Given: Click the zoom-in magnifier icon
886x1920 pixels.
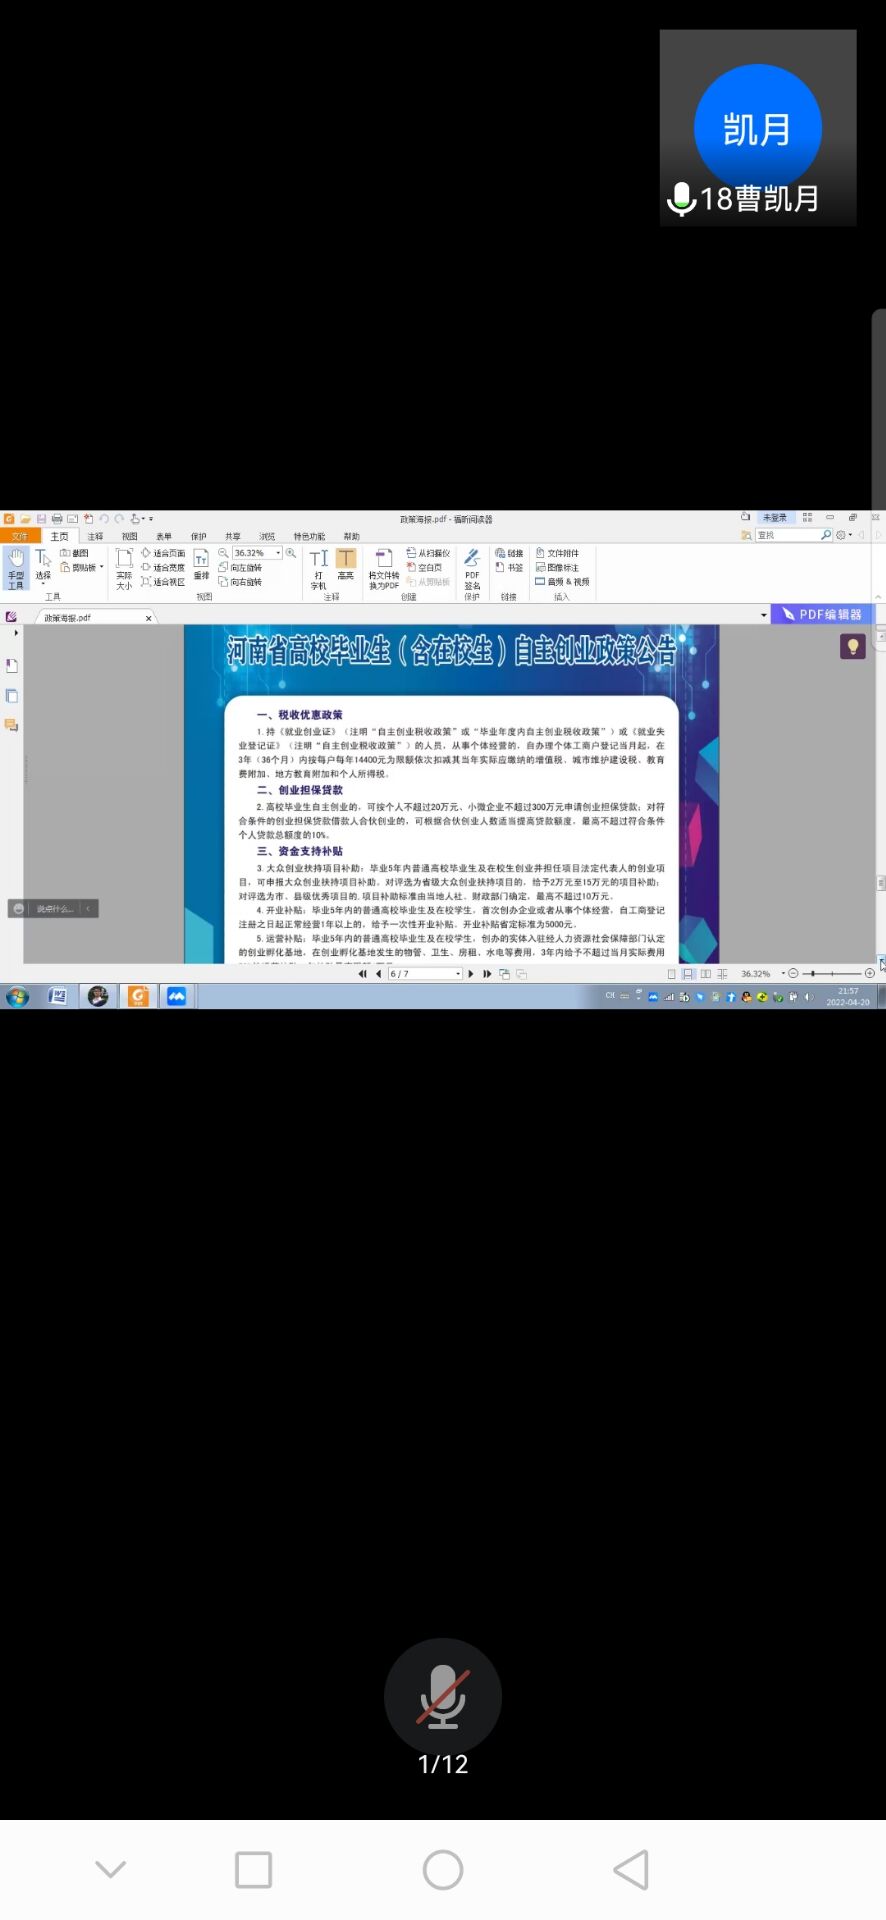Looking at the screenshot, I should 291,553.
